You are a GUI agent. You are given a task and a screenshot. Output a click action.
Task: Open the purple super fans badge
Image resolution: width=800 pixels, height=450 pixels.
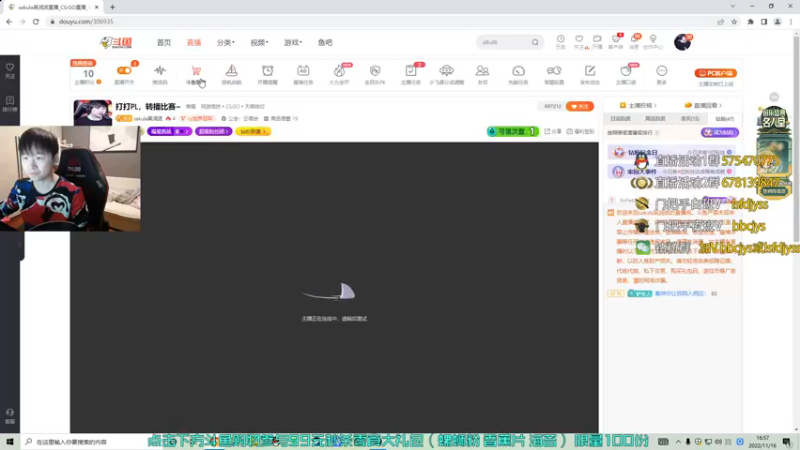(x=214, y=131)
